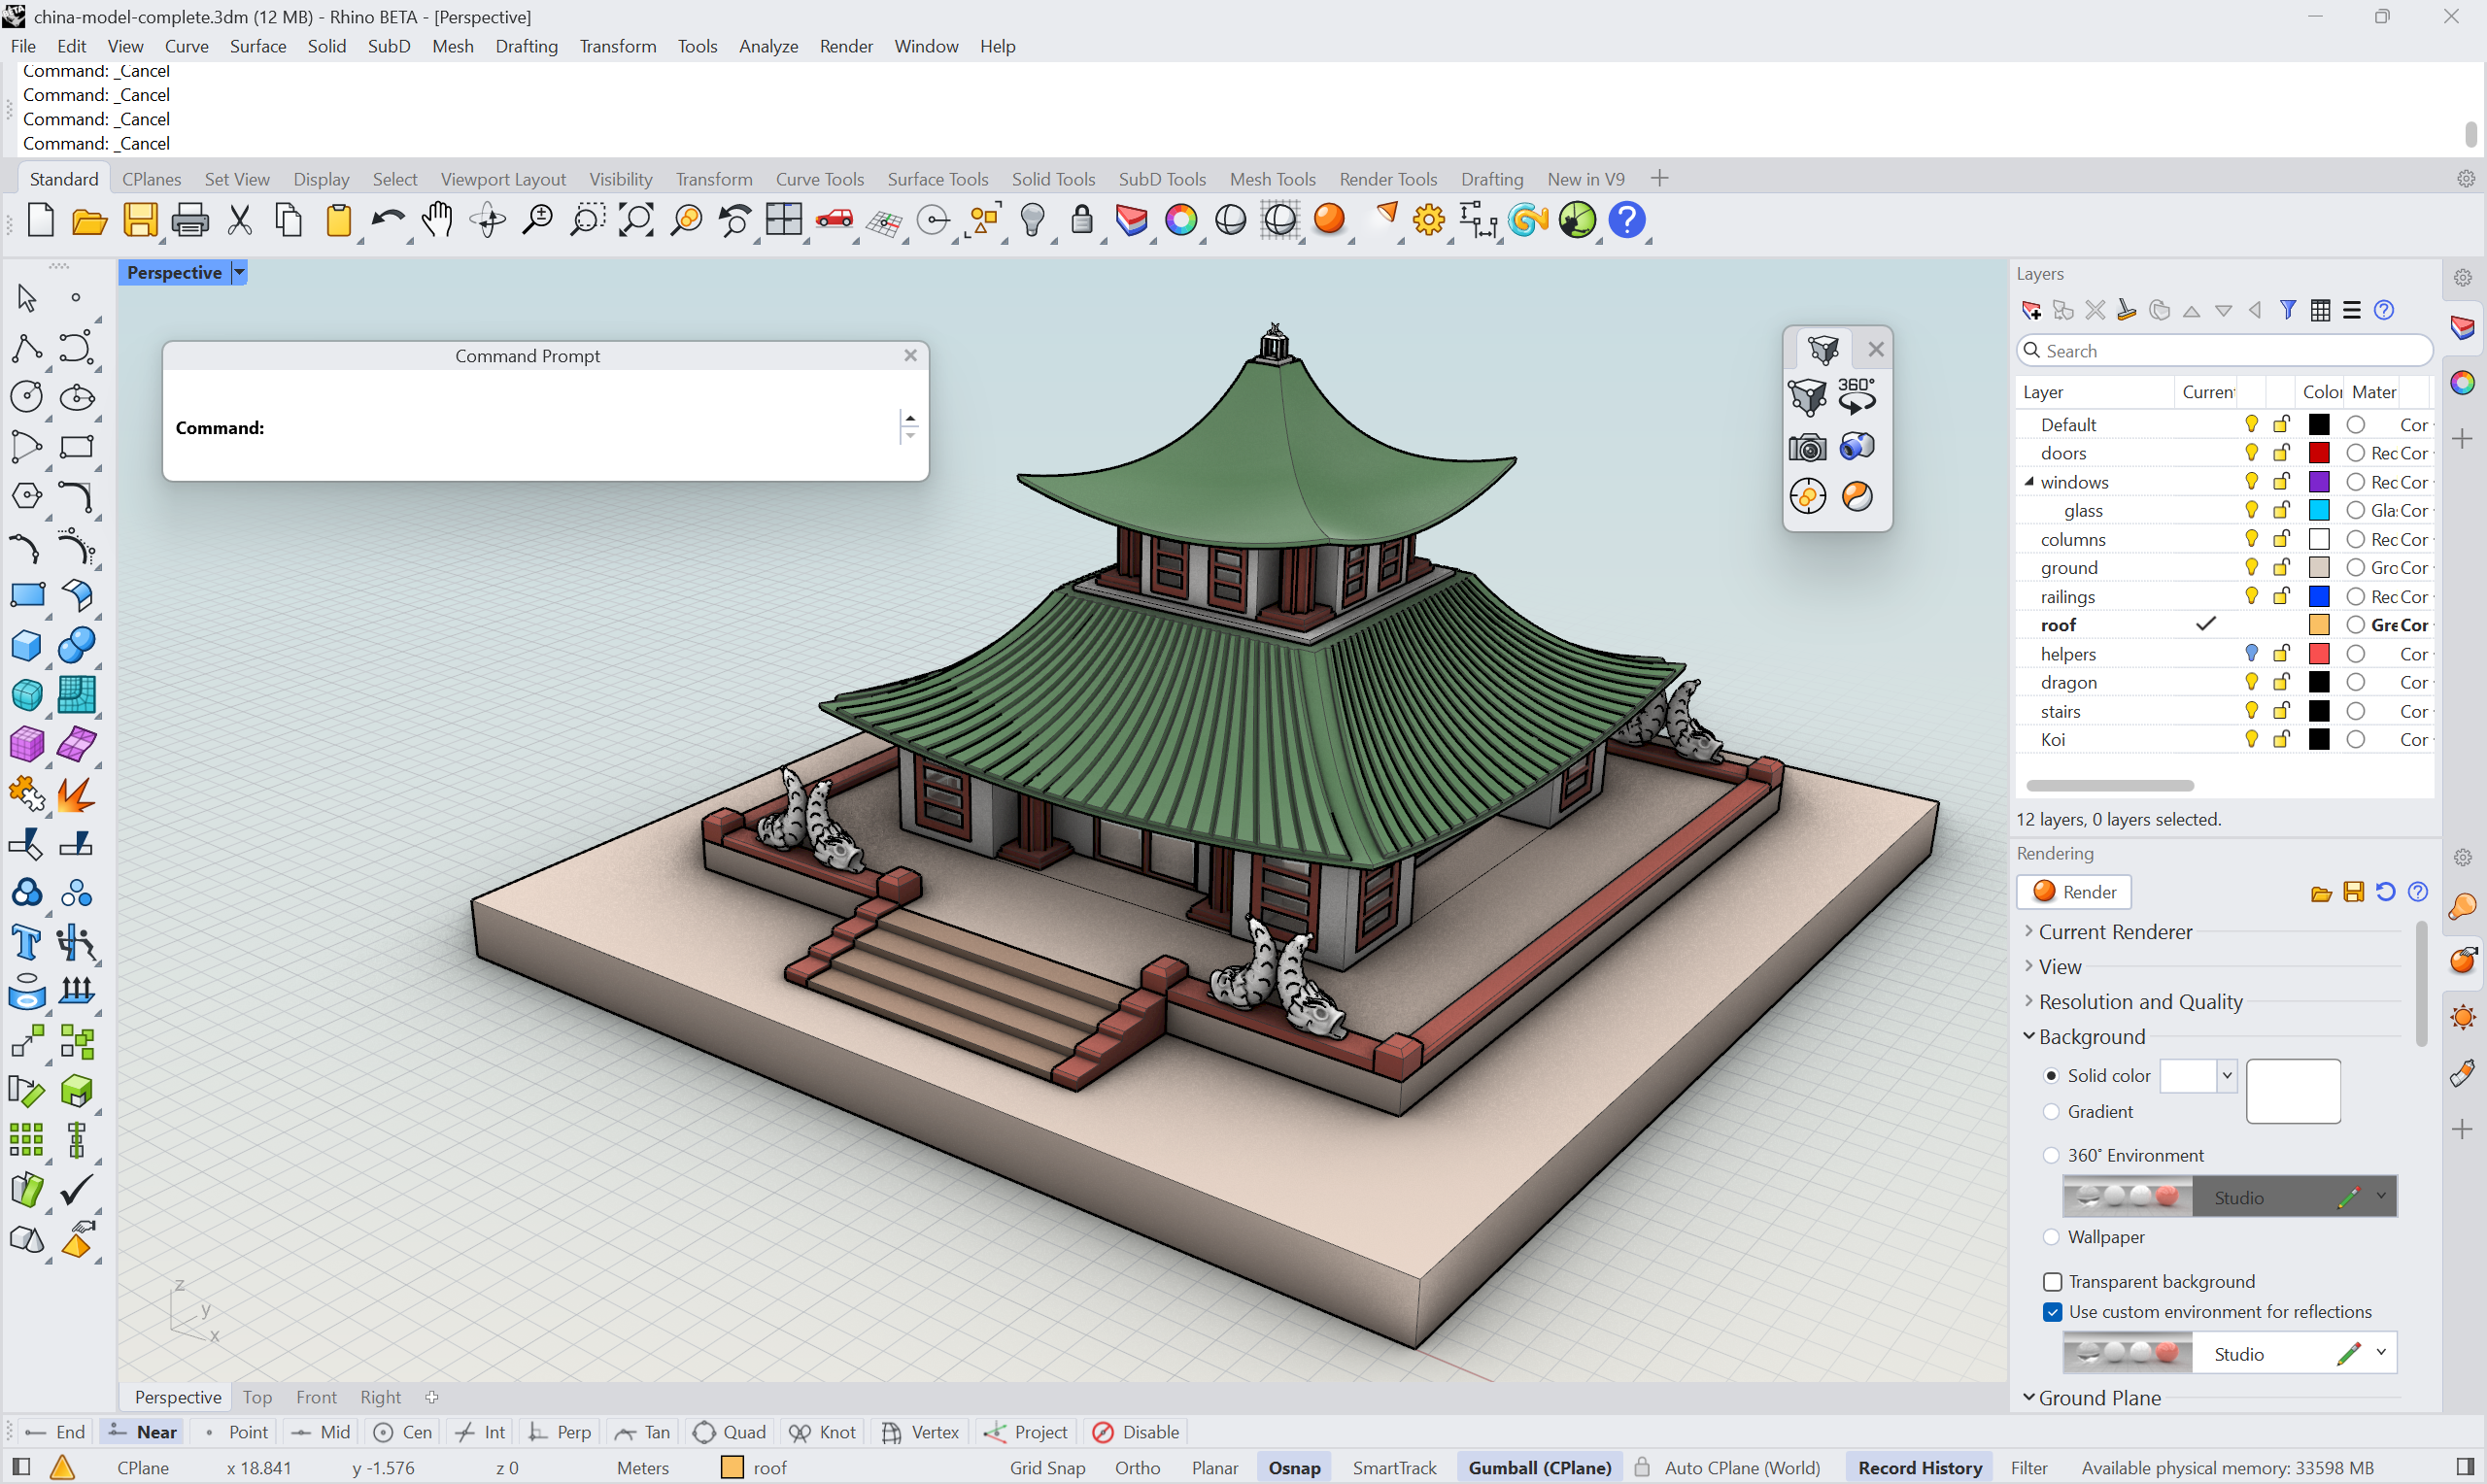This screenshot has width=2487, height=1484.
Task: Select the 360° Environment radio button
Action: tap(2051, 1156)
